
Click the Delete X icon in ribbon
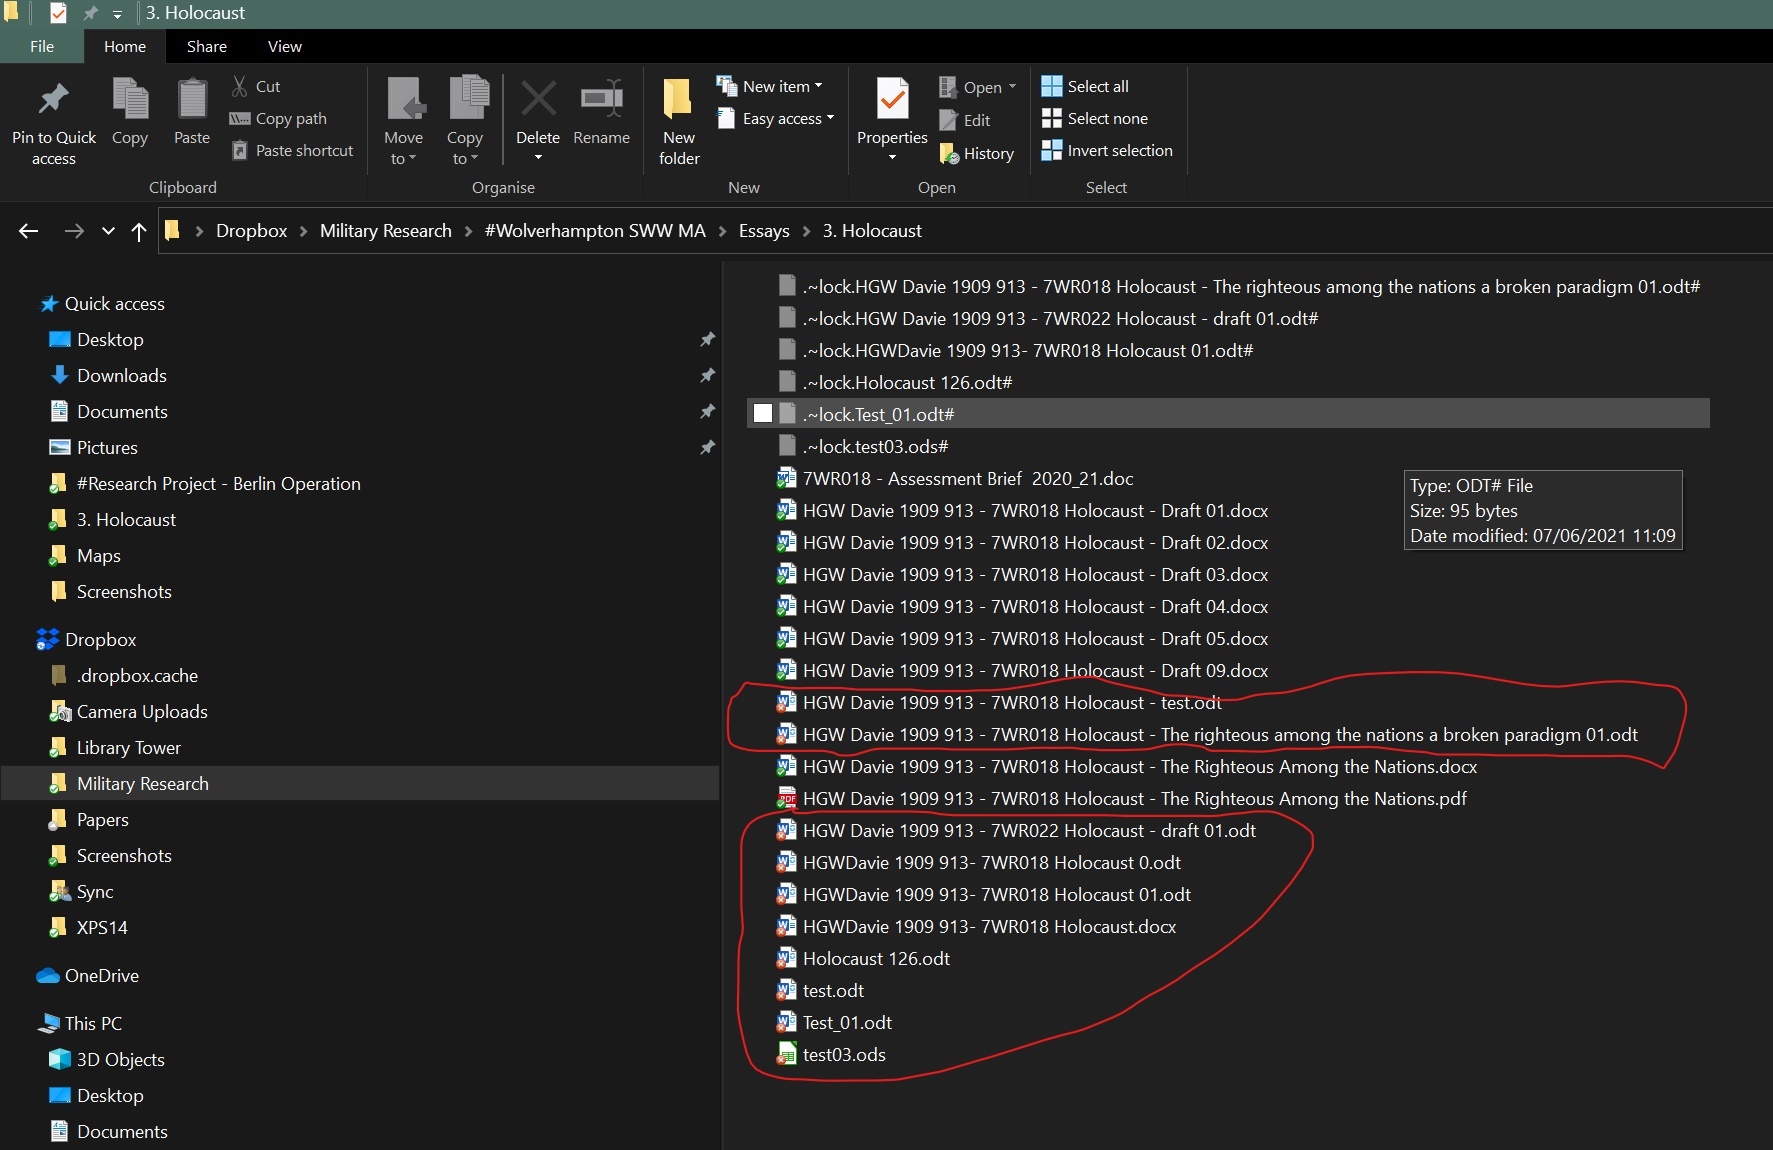538,100
